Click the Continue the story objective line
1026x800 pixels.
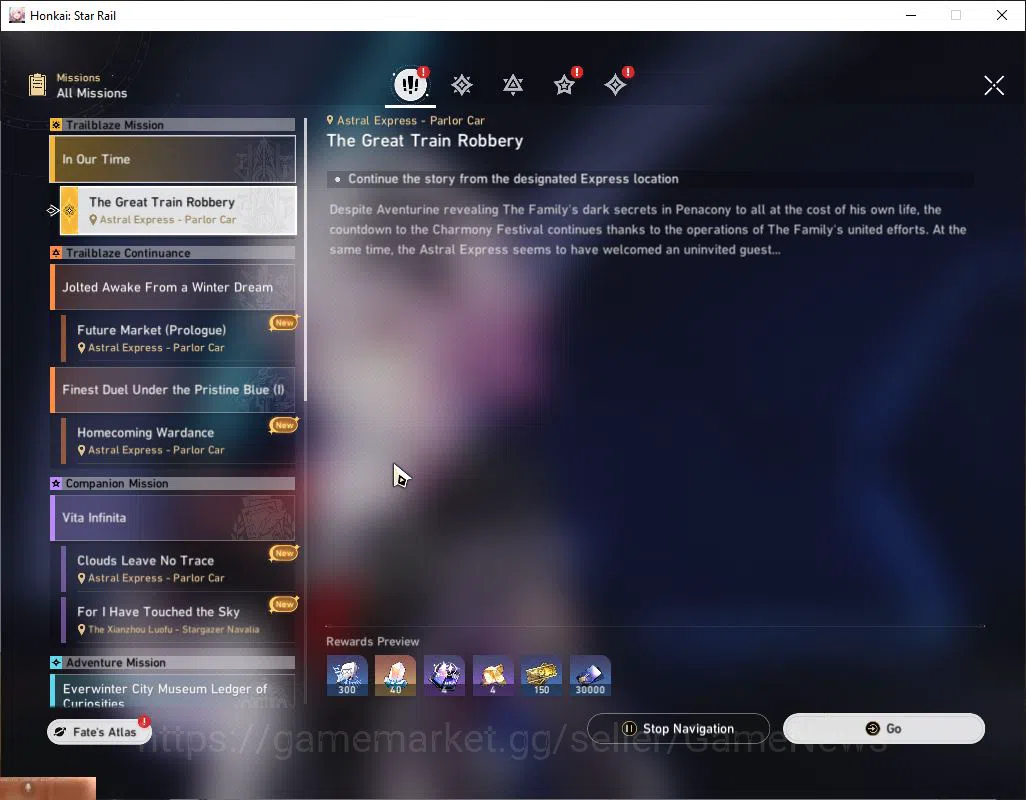tap(650, 179)
